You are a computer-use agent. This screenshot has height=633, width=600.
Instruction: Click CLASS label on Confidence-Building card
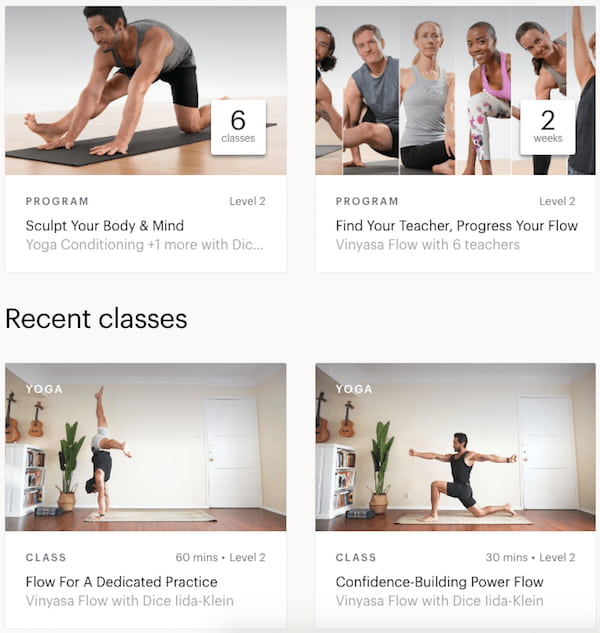(356, 558)
